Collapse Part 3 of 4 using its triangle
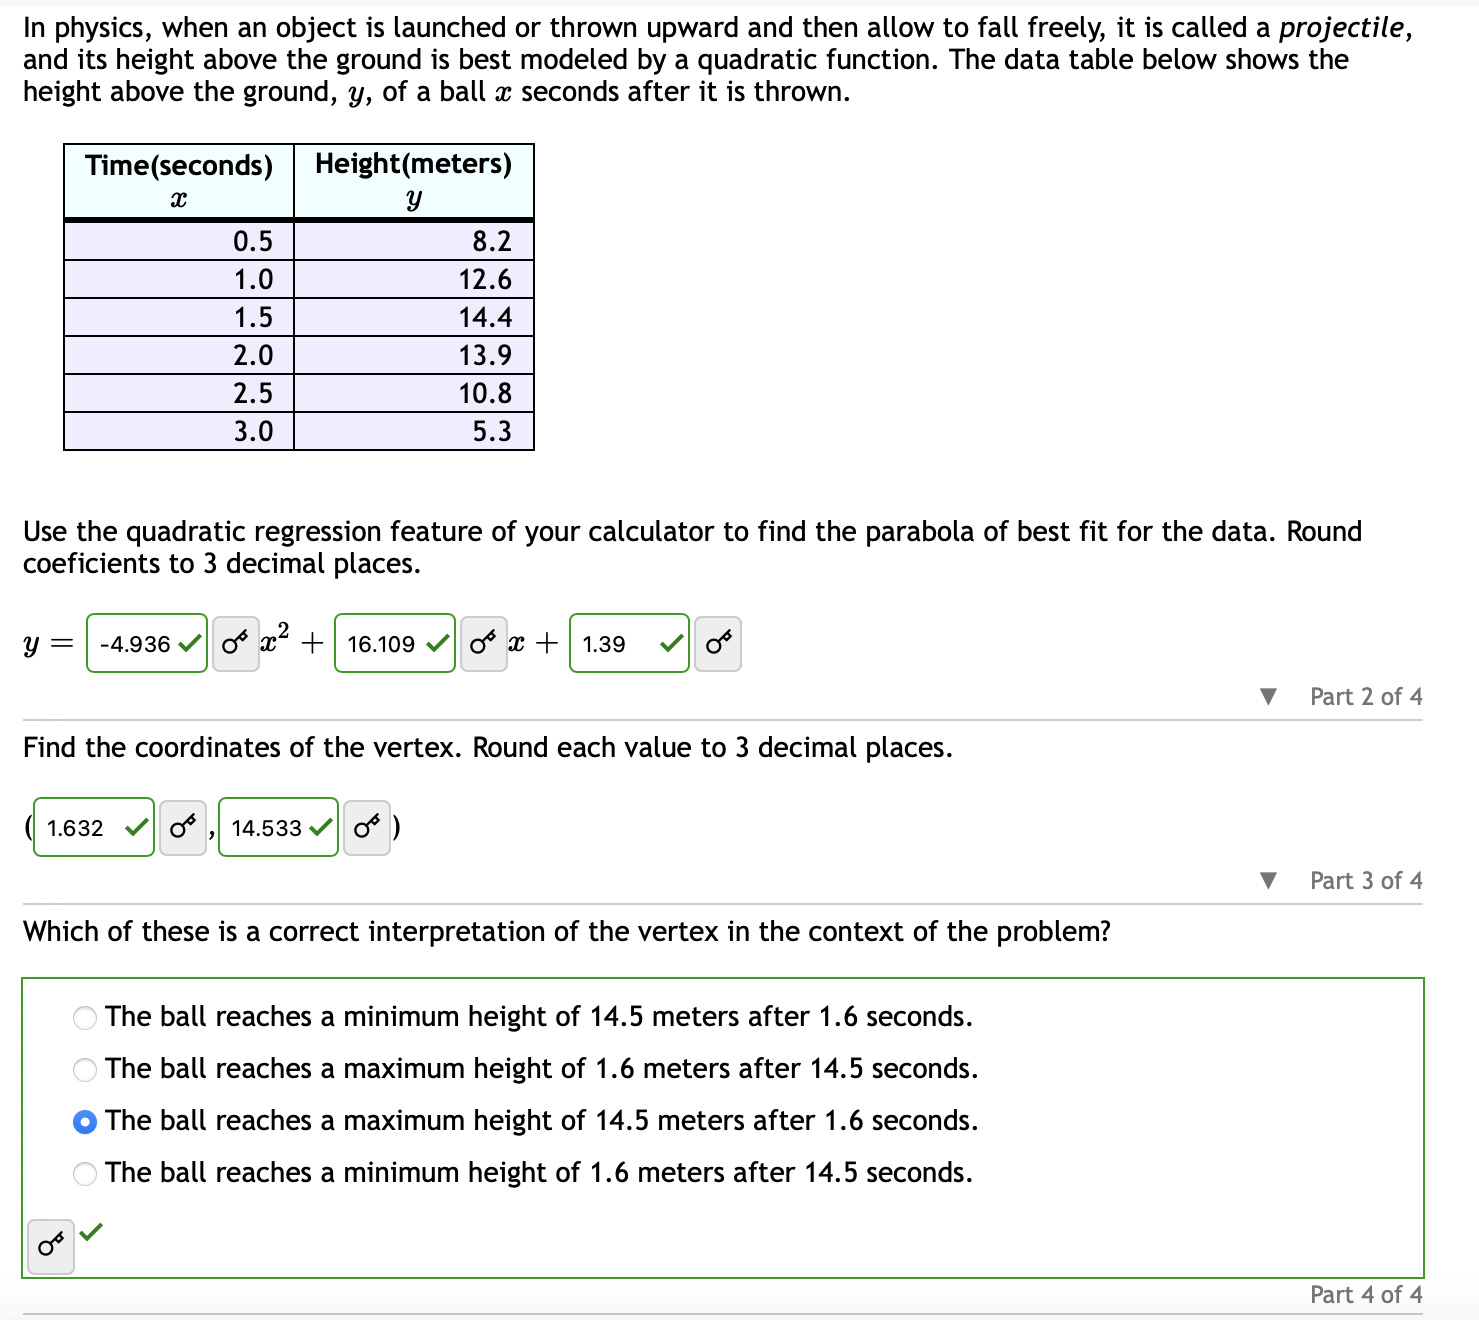This screenshot has height=1320, width=1479. (x=1268, y=880)
